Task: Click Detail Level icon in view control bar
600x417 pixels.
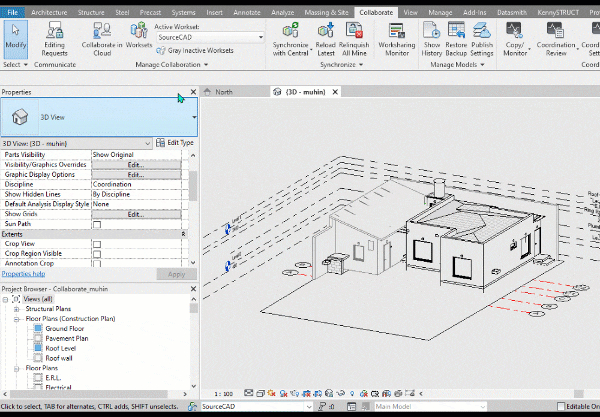Action: tap(249, 393)
